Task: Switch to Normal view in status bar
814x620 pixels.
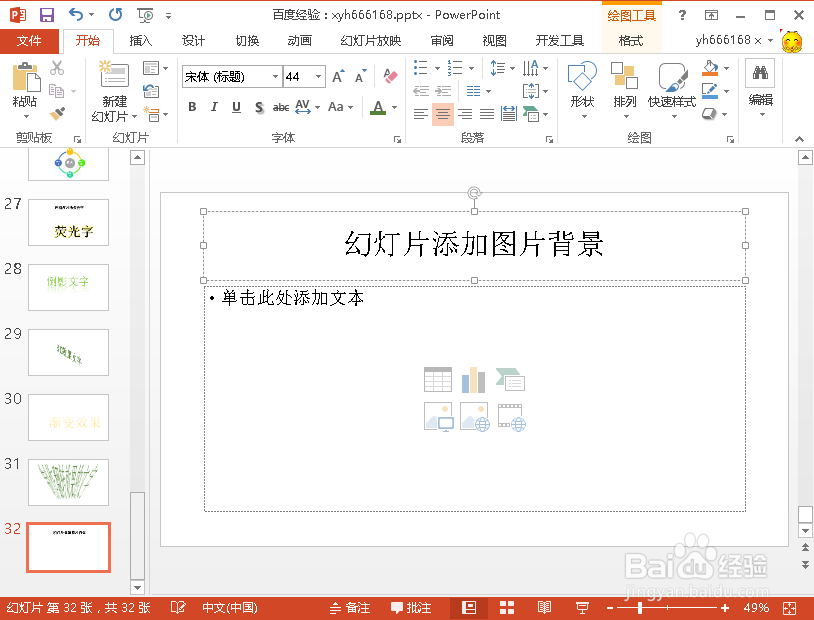Action: pos(469,608)
